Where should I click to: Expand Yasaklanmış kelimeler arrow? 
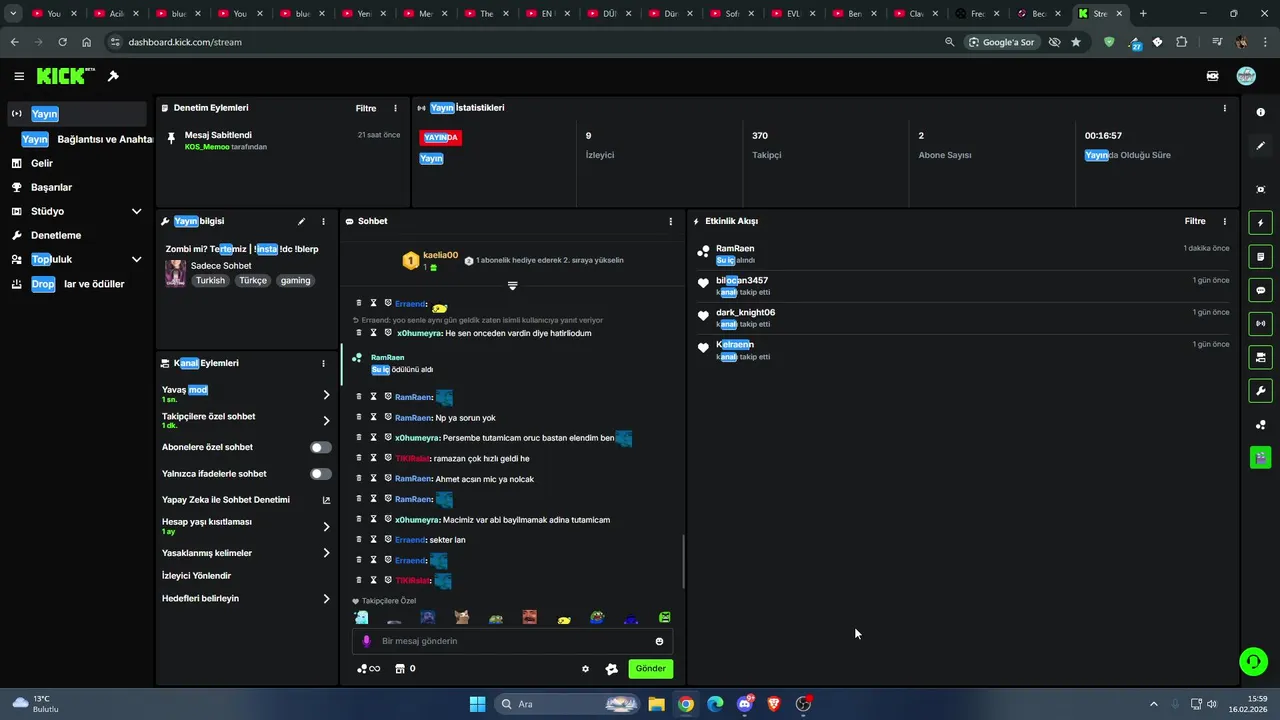point(326,553)
